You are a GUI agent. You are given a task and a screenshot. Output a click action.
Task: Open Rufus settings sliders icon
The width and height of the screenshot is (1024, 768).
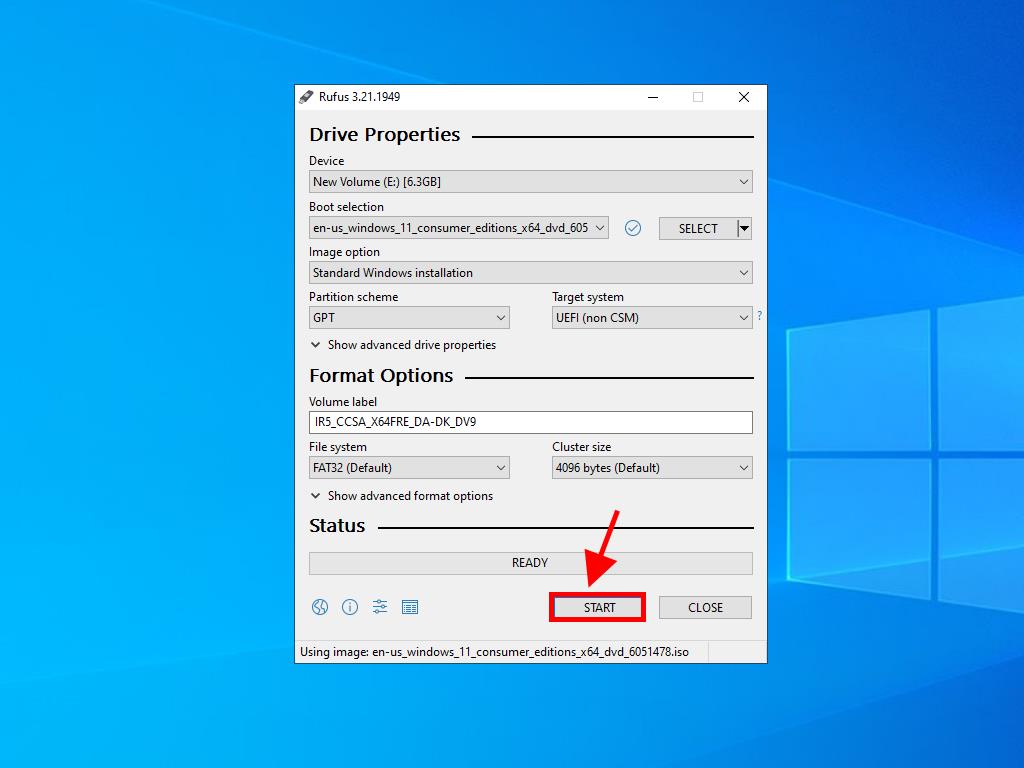coord(380,607)
